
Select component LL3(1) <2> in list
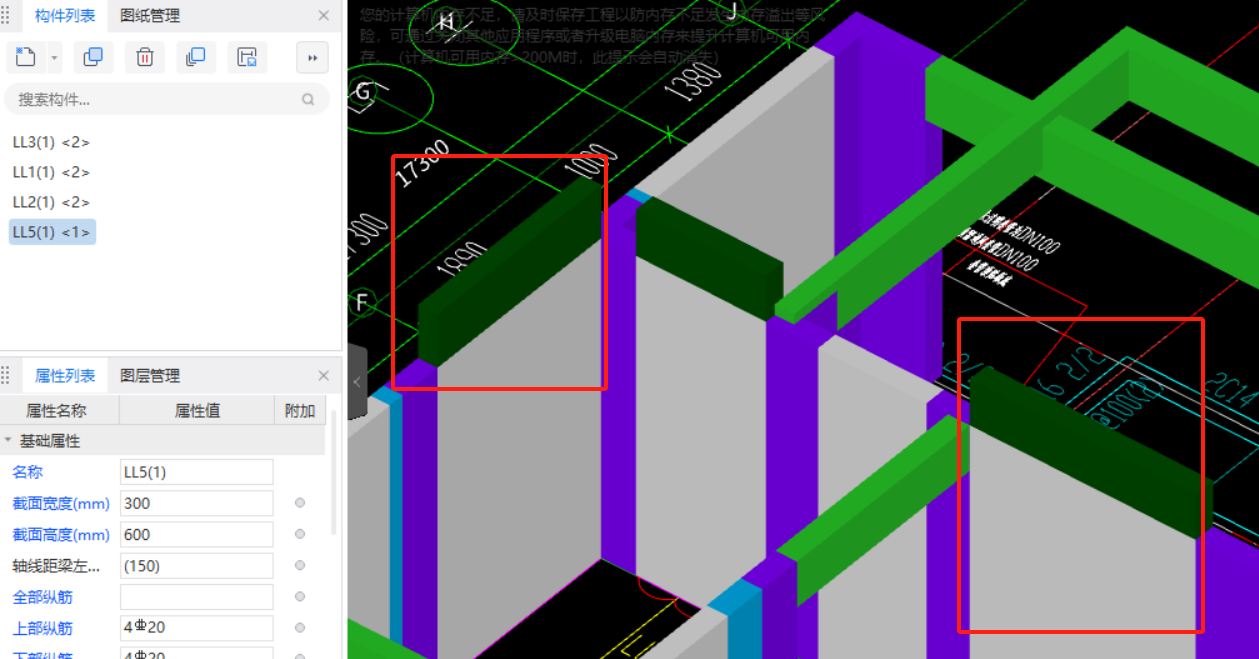pos(51,142)
